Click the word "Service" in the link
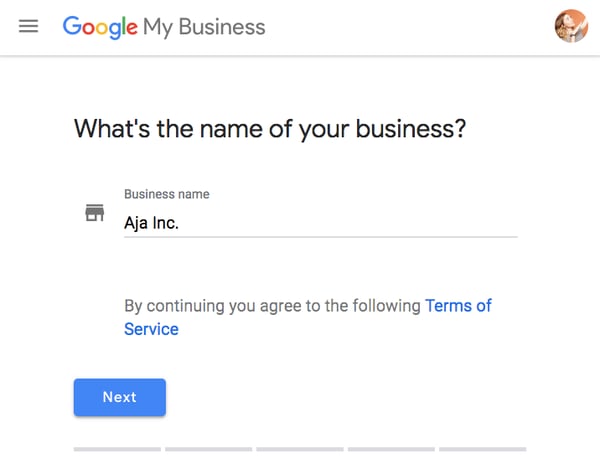This screenshot has height=469, width=600. [x=151, y=329]
